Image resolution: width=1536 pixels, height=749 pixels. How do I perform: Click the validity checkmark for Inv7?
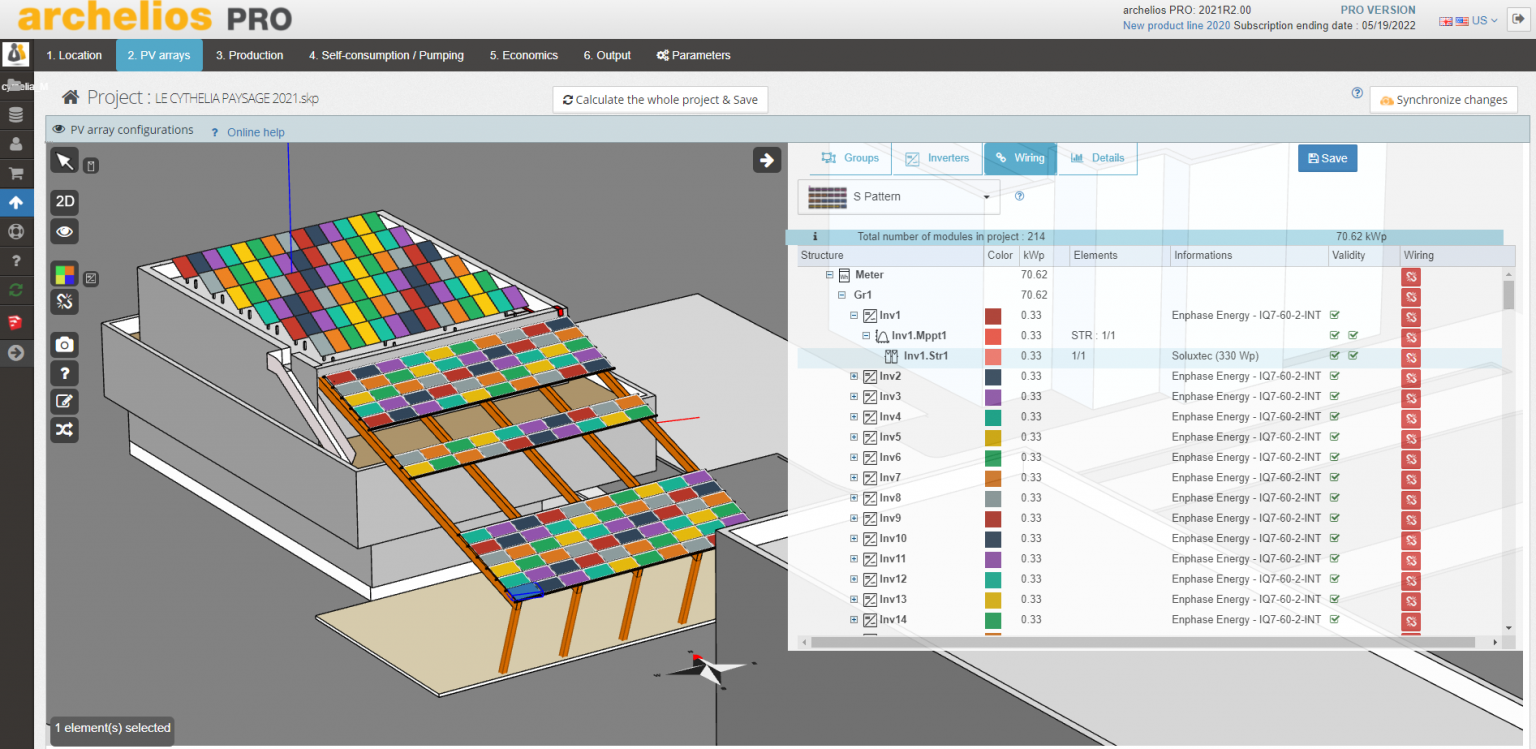[1334, 477]
